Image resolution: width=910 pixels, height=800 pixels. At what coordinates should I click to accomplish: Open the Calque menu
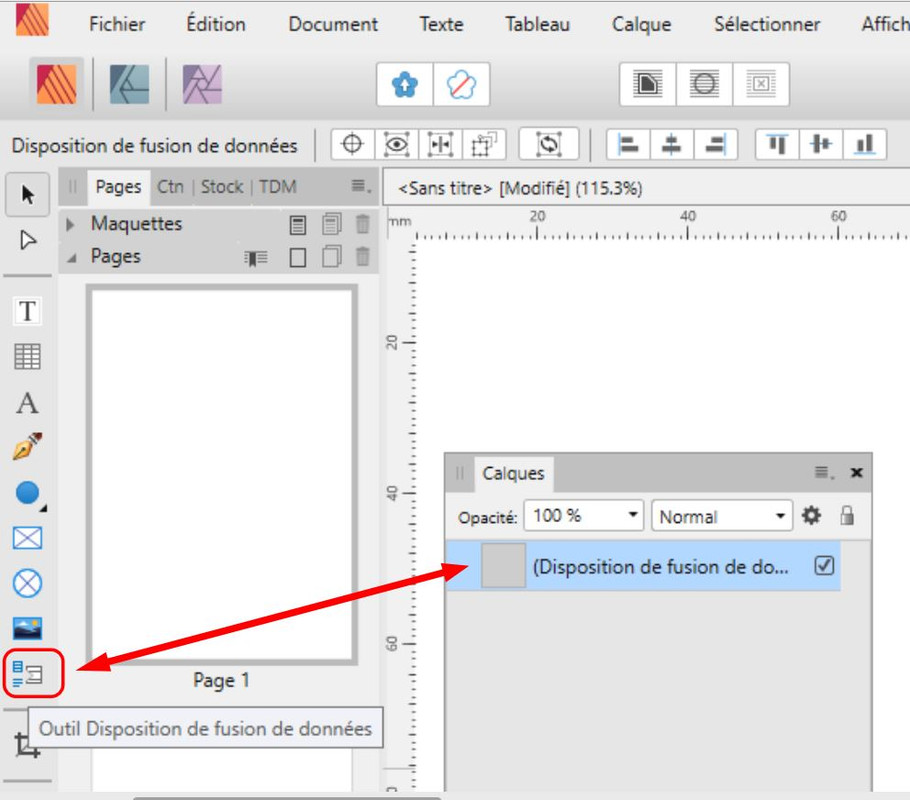click(x=641, y=24)
